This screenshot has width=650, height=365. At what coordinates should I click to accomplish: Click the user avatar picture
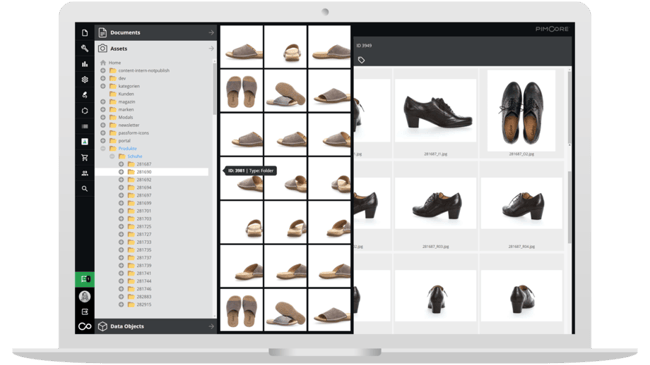85,296
